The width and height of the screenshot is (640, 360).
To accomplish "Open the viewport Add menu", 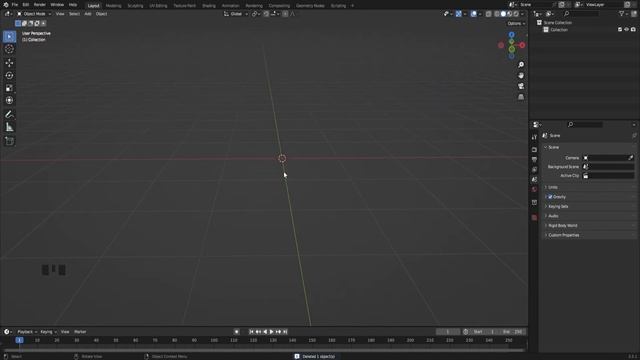I will pos(88,14).
